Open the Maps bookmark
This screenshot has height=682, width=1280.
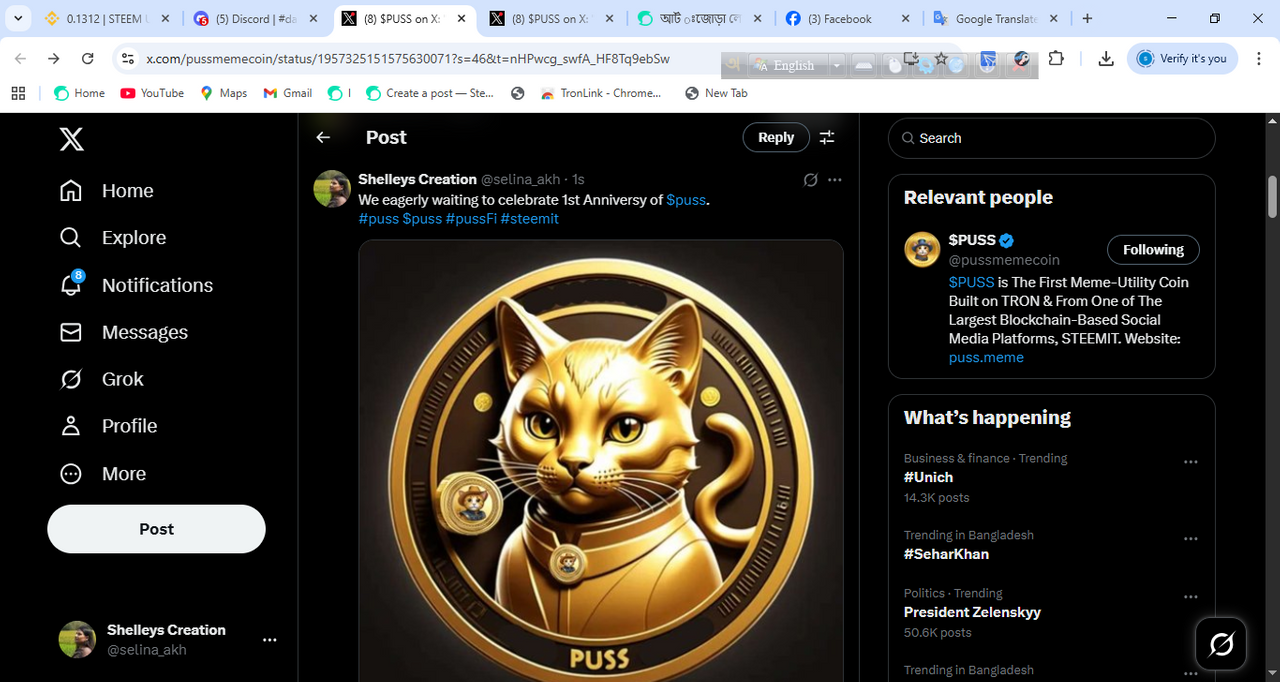click(223, 93)
